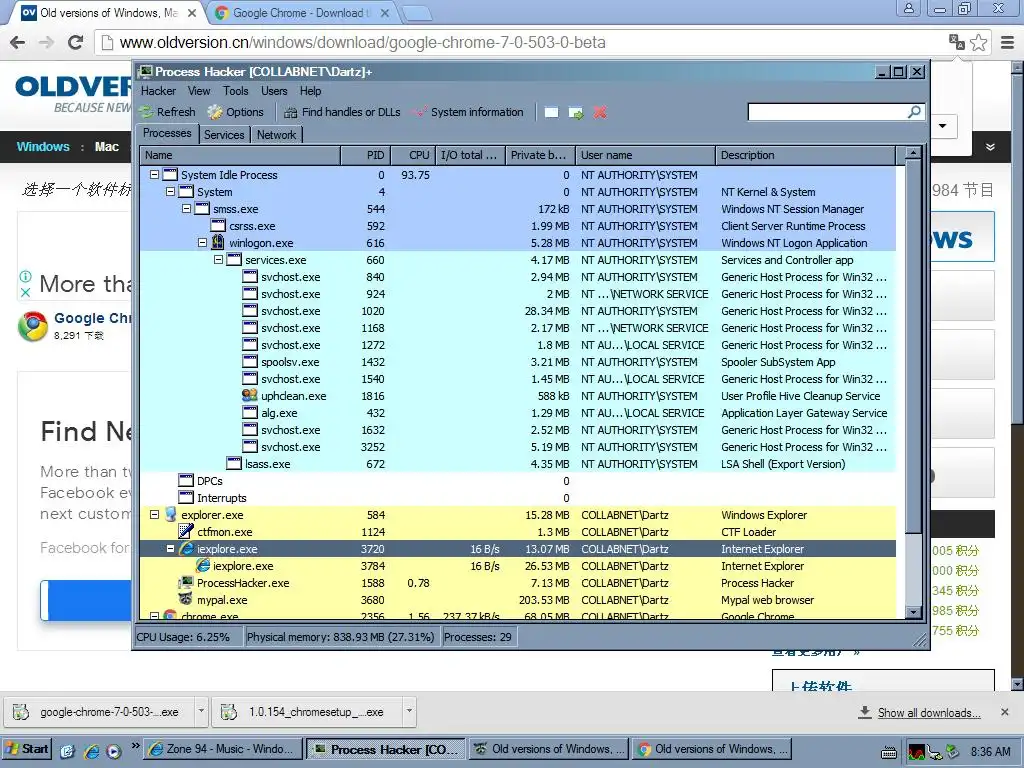Collapse the selected iexplore.exe node
Viewport: 1024px width, 768px height.
170,549
